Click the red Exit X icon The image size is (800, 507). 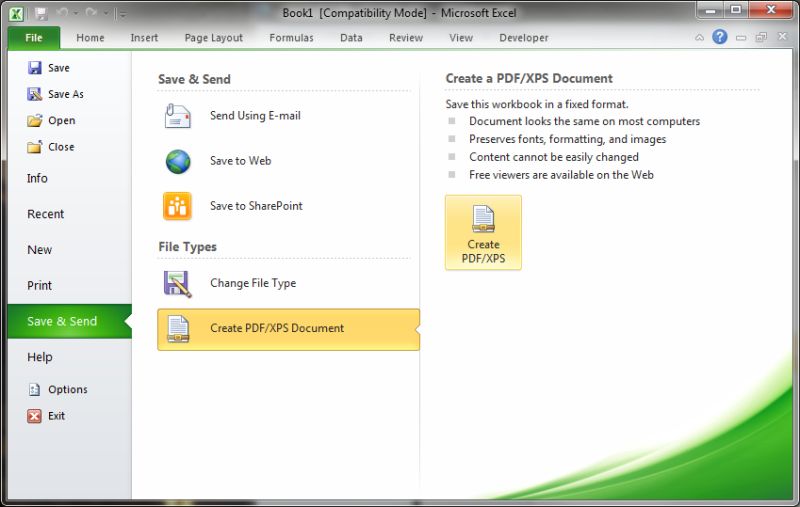[34, 416]
